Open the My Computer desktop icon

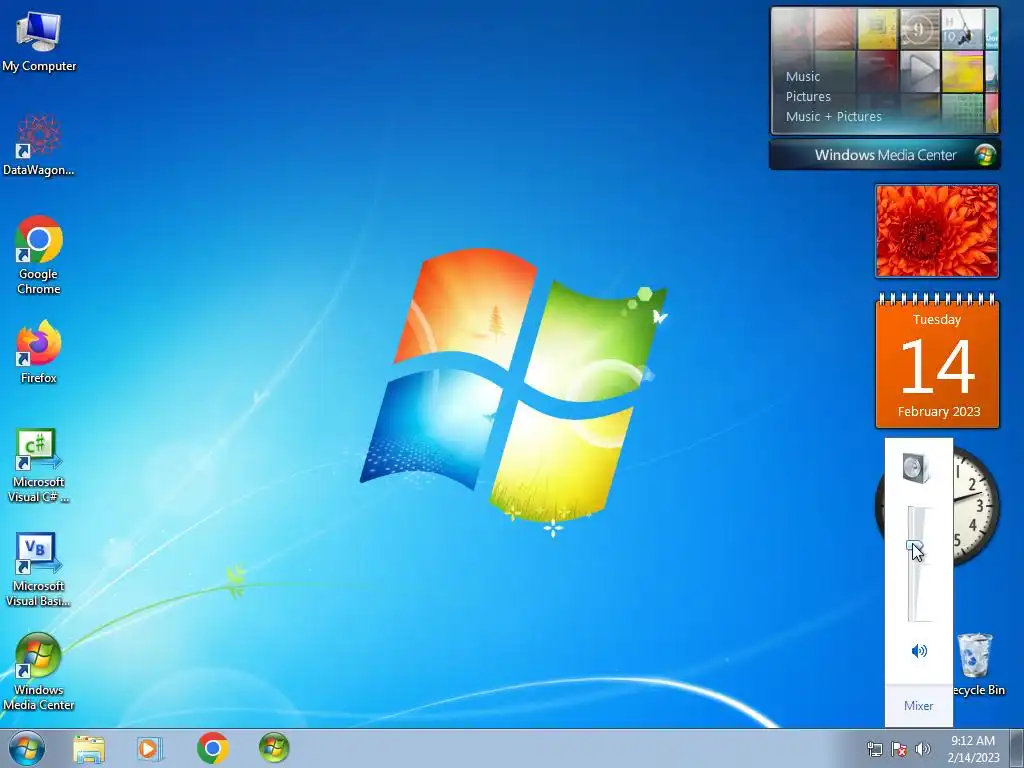point(39,40)
